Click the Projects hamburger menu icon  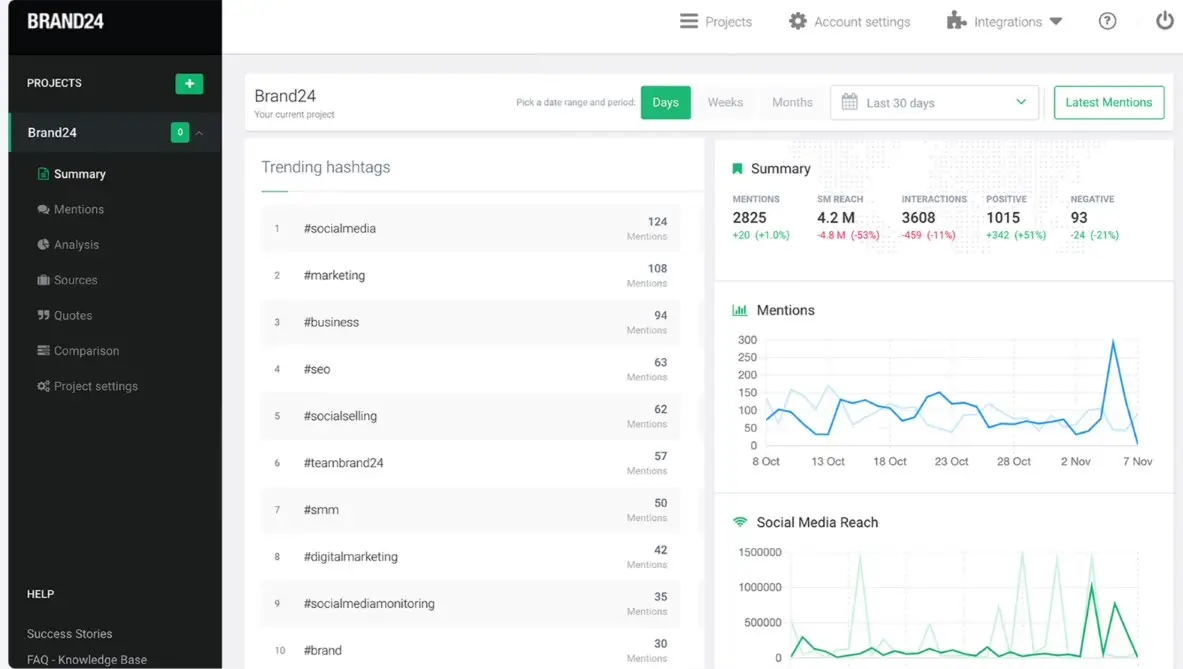point(689,21)
